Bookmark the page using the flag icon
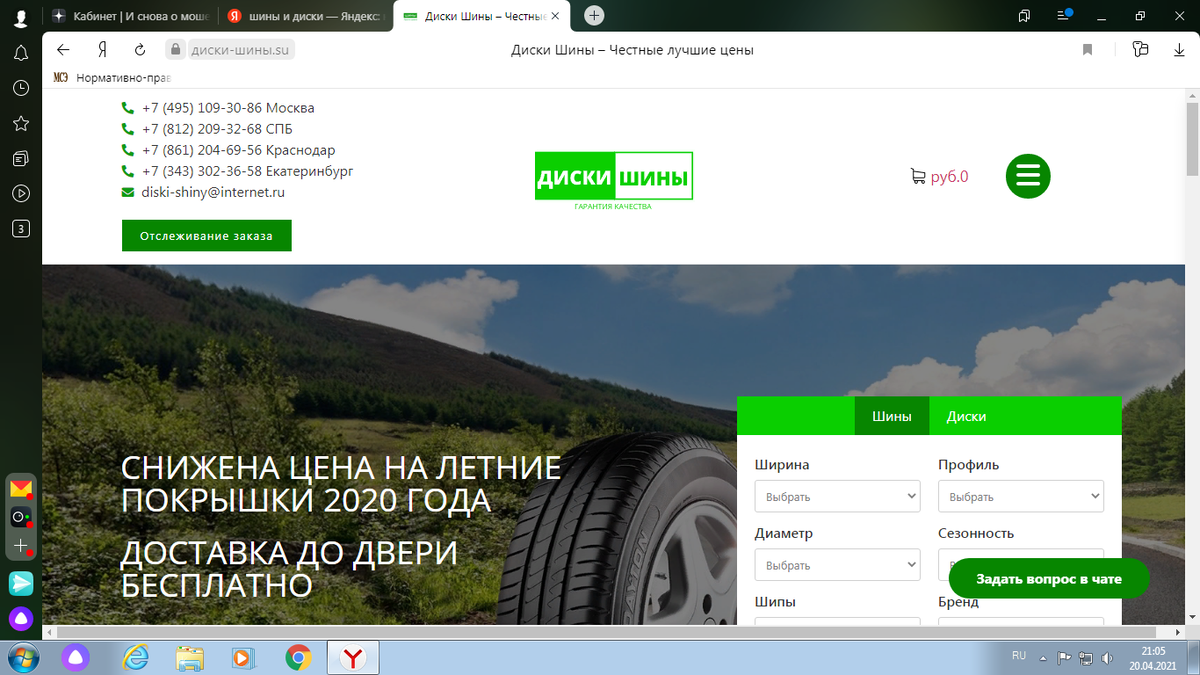The width and height of the screenshot is (1200, 675). point(1087,48)
